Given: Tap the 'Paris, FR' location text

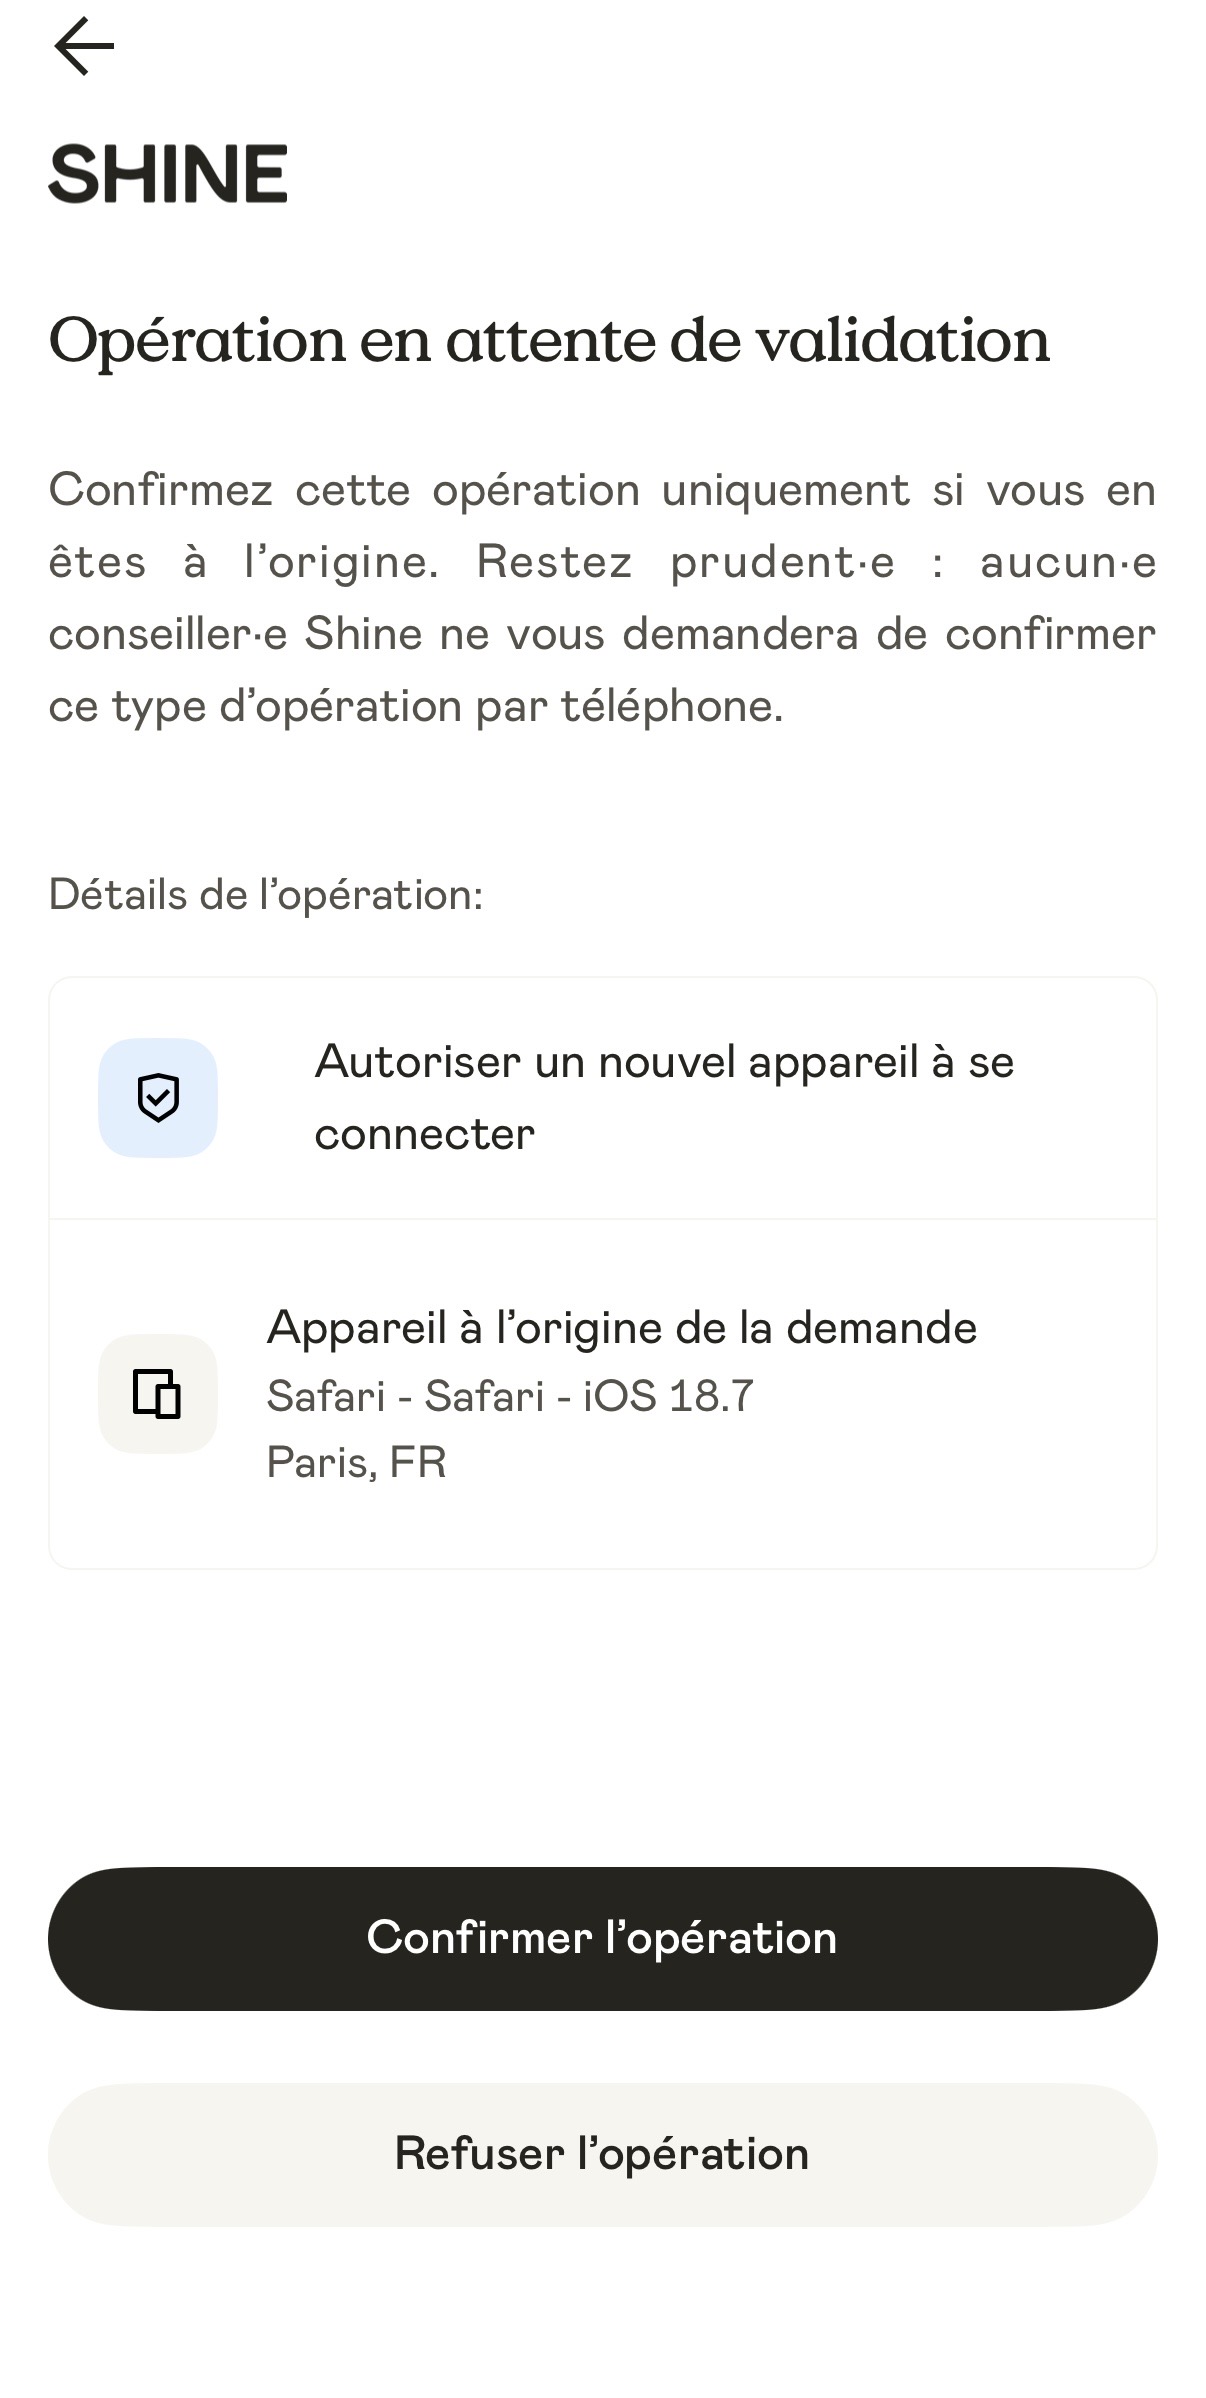Looking at the screenshot, I should click(x=356, y=1462).
